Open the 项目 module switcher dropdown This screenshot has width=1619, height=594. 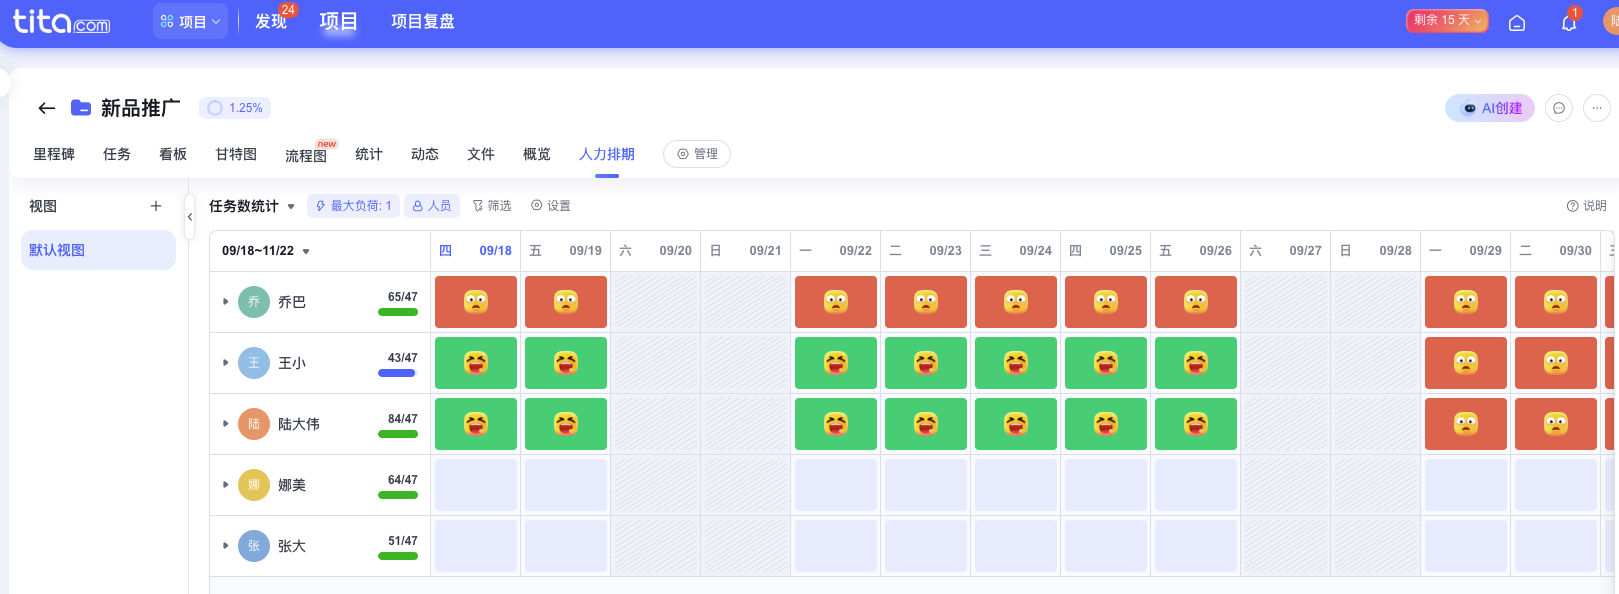pyautogui.click(x=190, y=21)
